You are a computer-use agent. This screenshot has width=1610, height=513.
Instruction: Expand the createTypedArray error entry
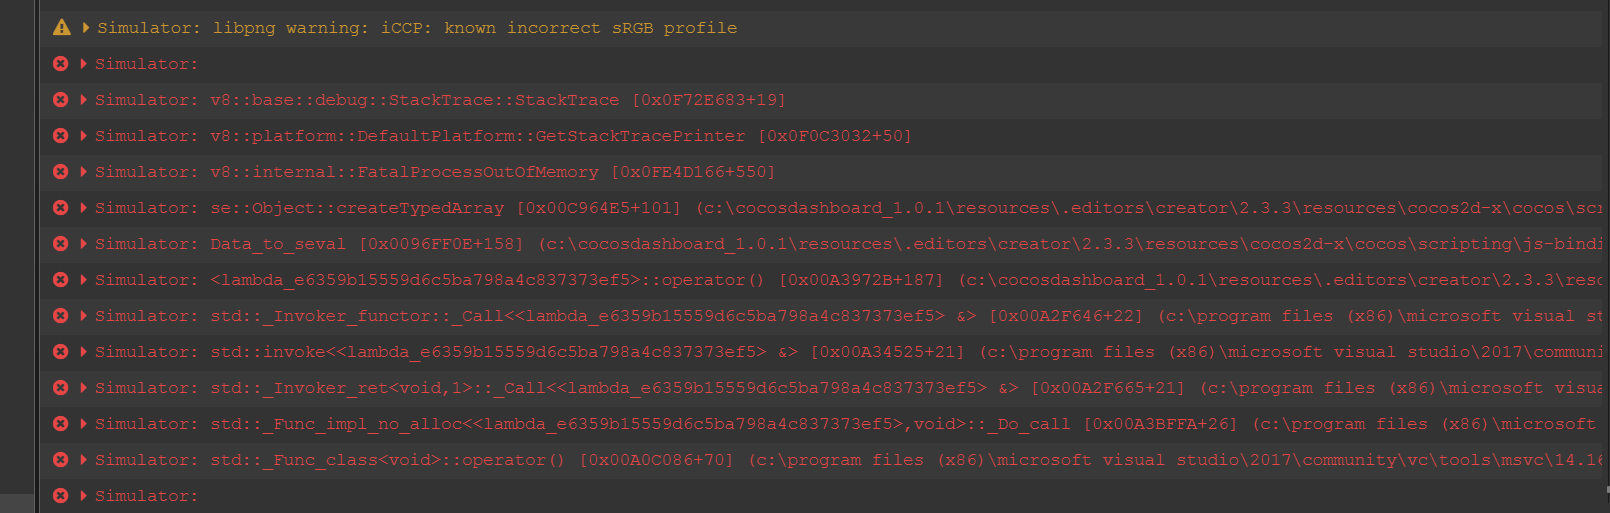click(x=84, y=208)
